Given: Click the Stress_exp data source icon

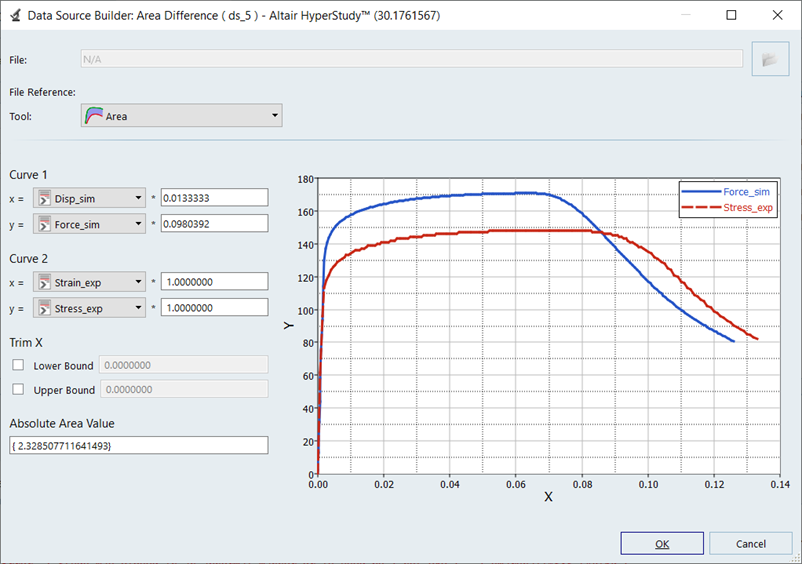Looking at the screenshot, I should (43, 308).
